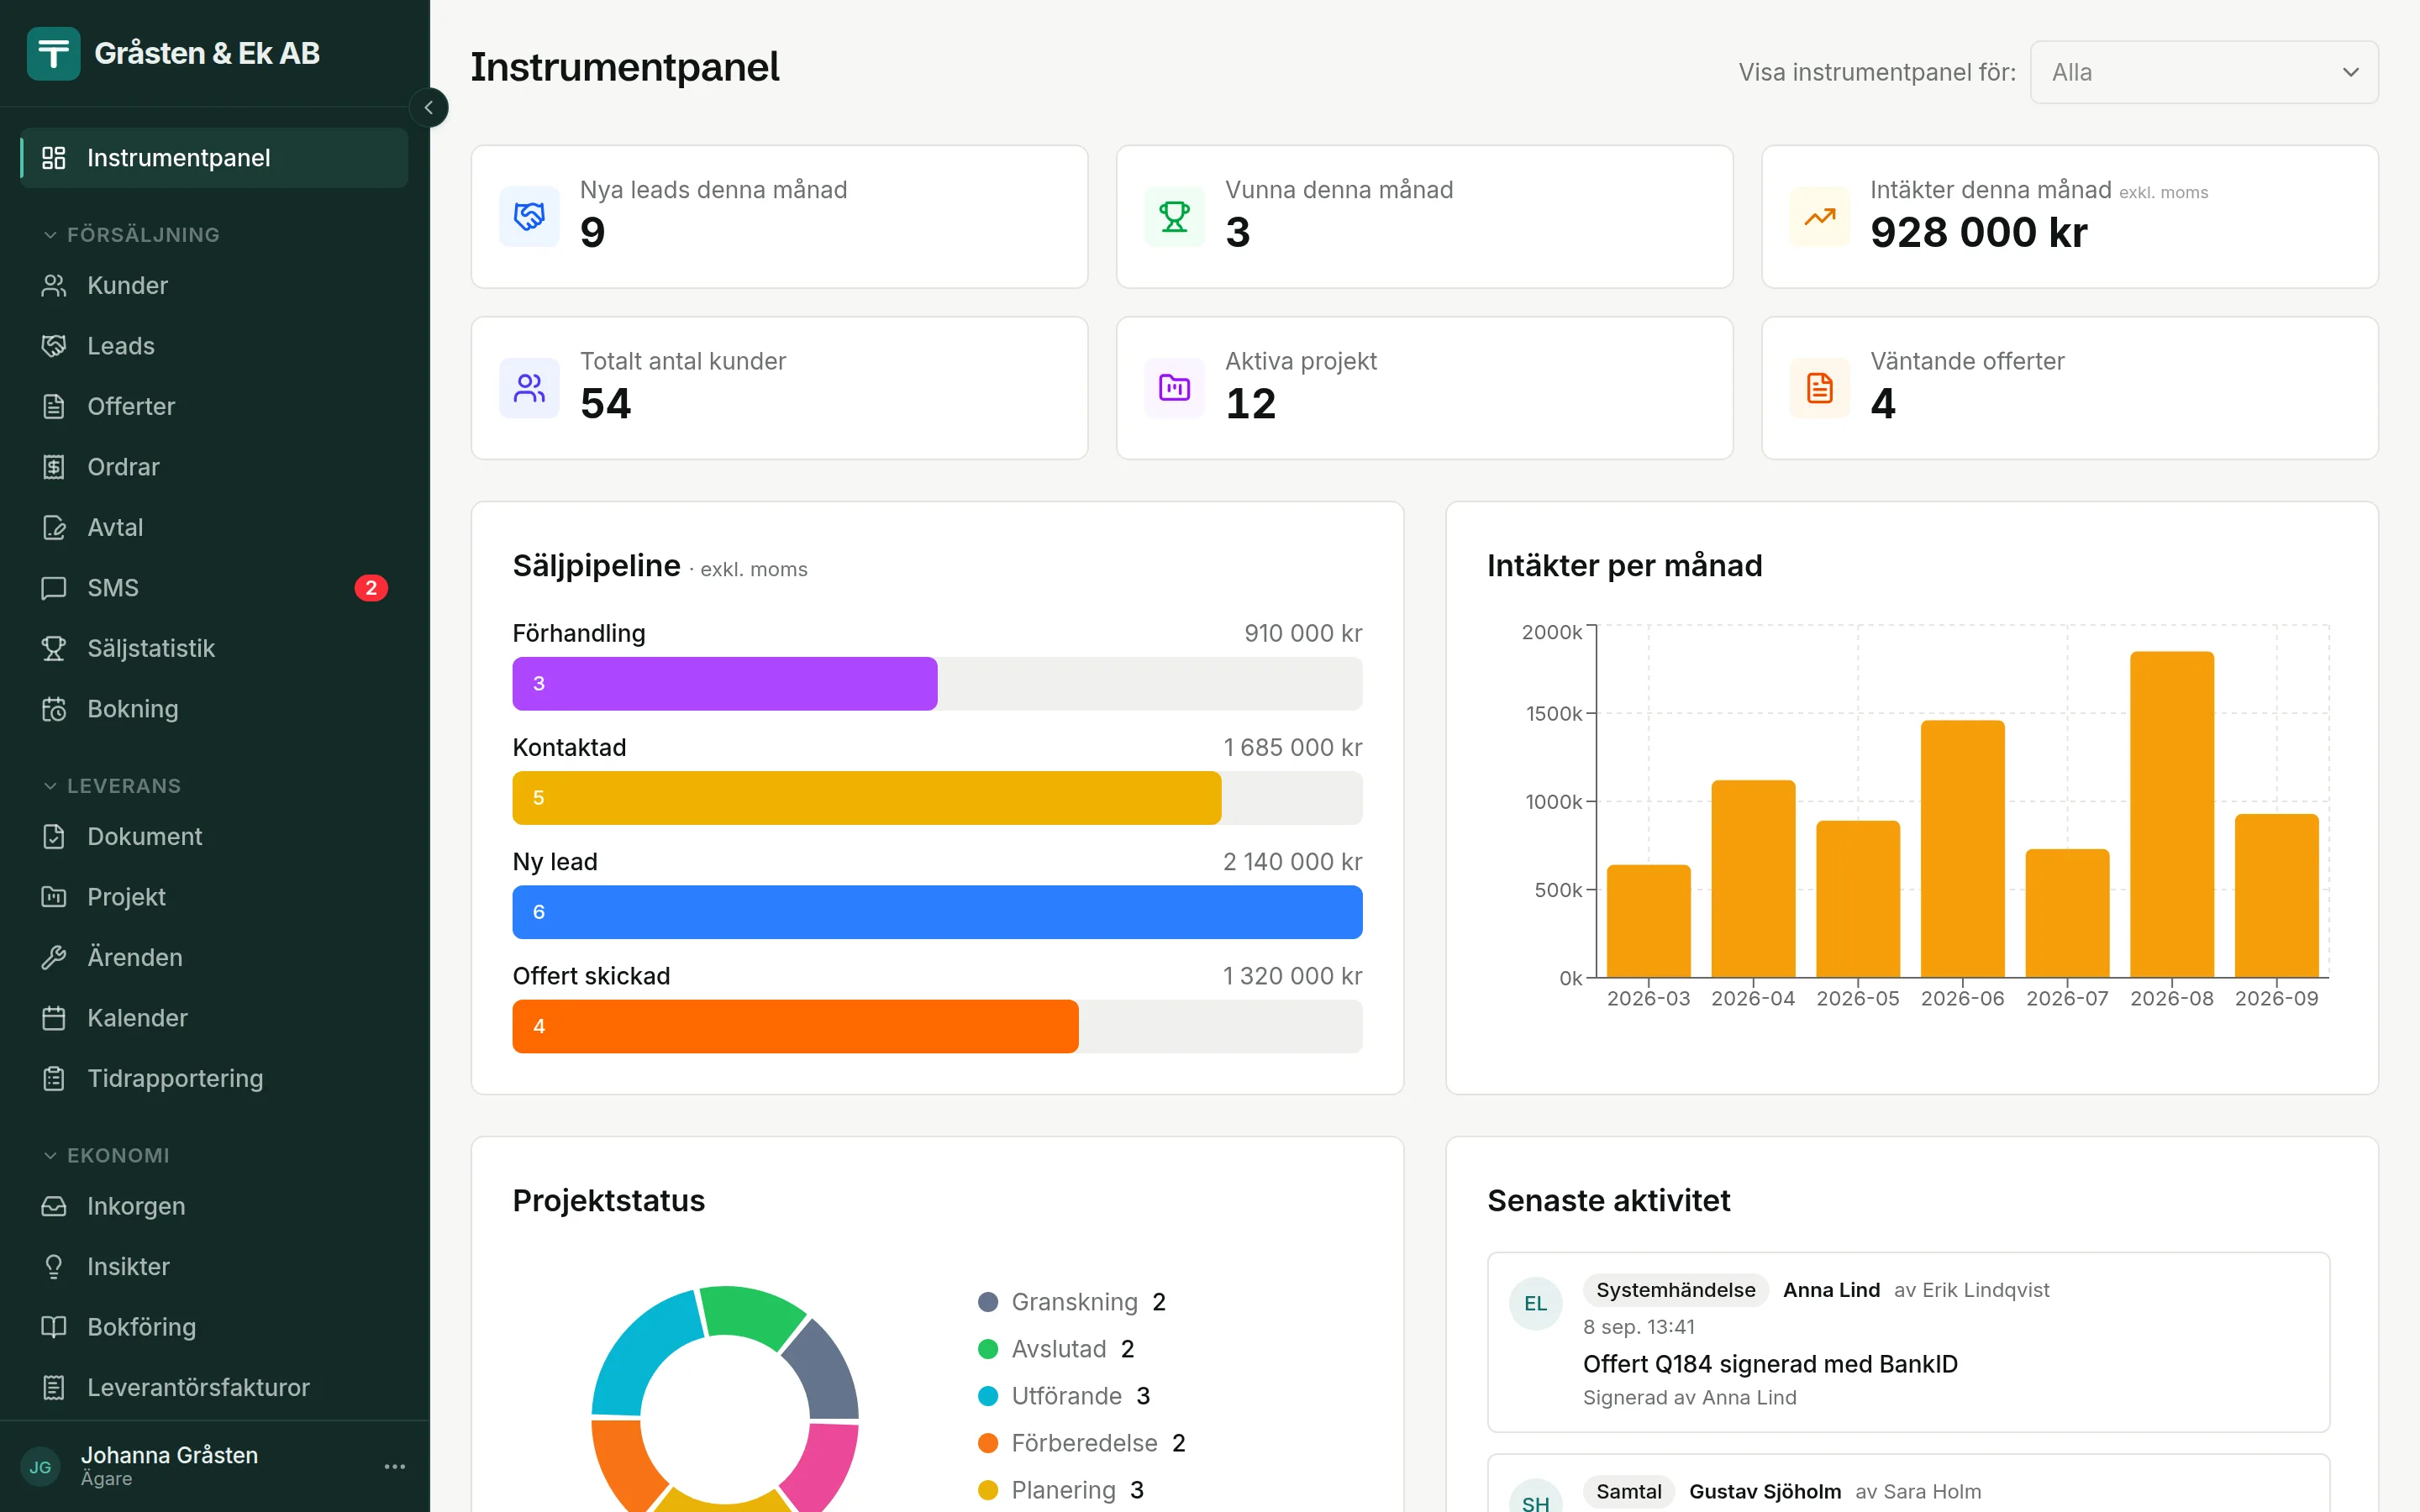Screen dimensions: 2420x1512
Task: Click the Planering legend dot
Action: (988, 1490)
